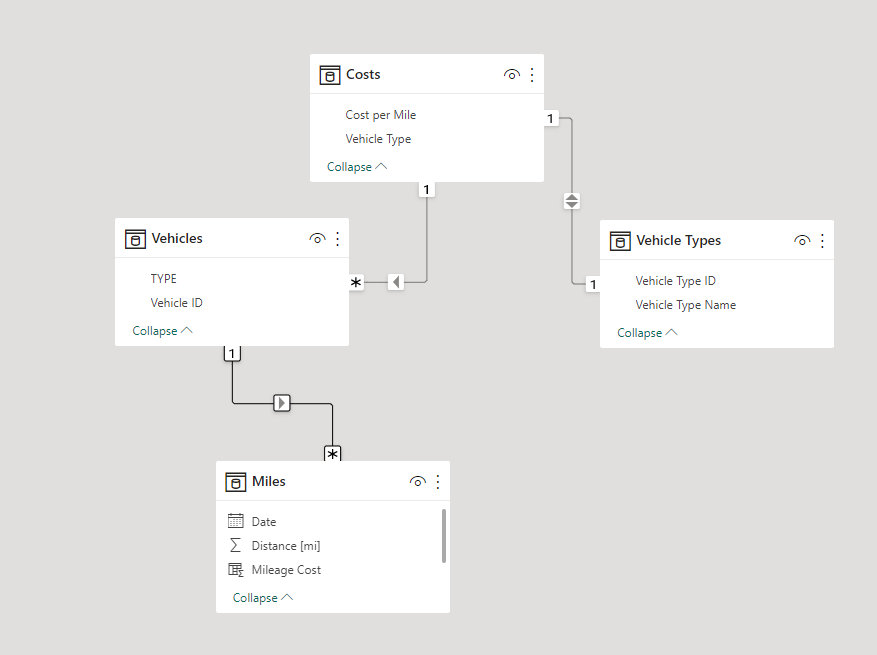Toggle visibility eye on Costs table
Image resolution: width=877 pixels, height=655 pixels.
512,75
